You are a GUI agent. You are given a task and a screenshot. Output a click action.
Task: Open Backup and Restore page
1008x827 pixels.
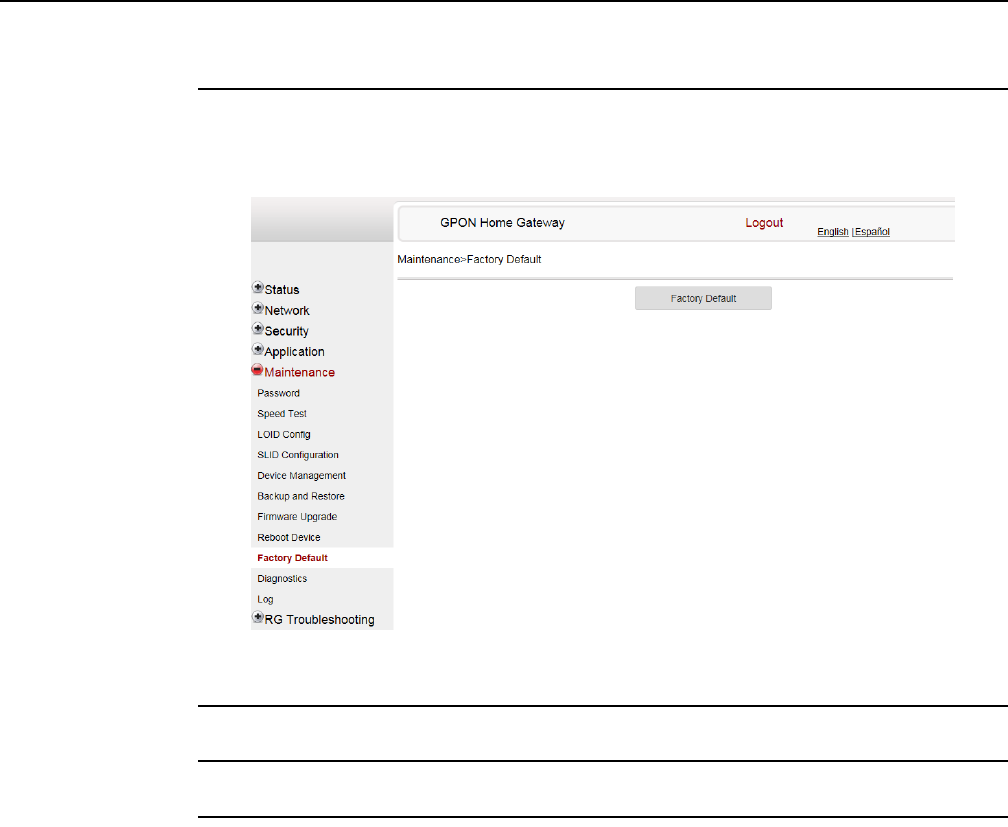tap(301, 496)
